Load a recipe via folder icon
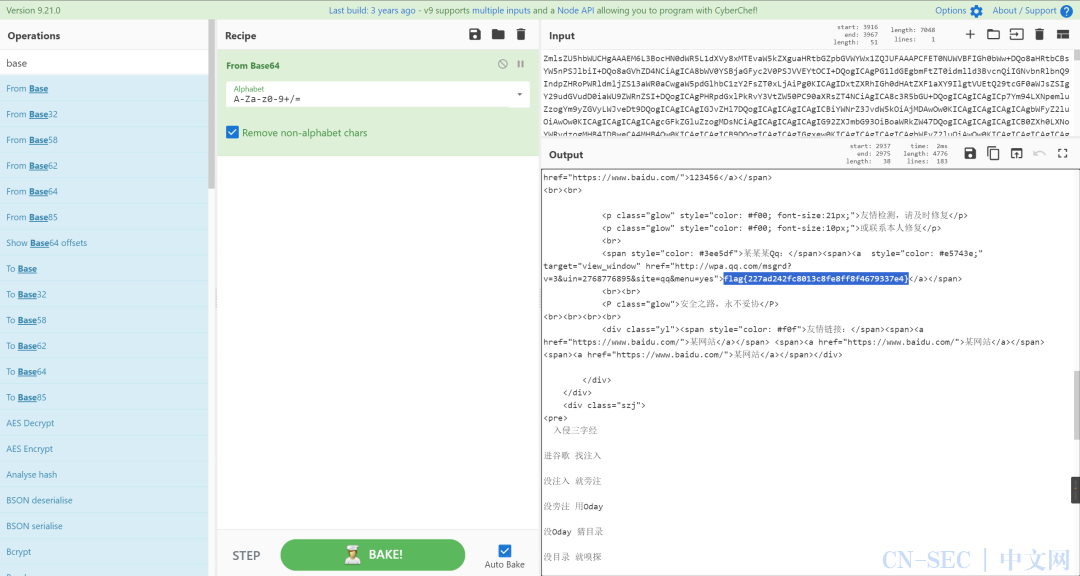The image size is (1080, 576). (x=498, y=35)
